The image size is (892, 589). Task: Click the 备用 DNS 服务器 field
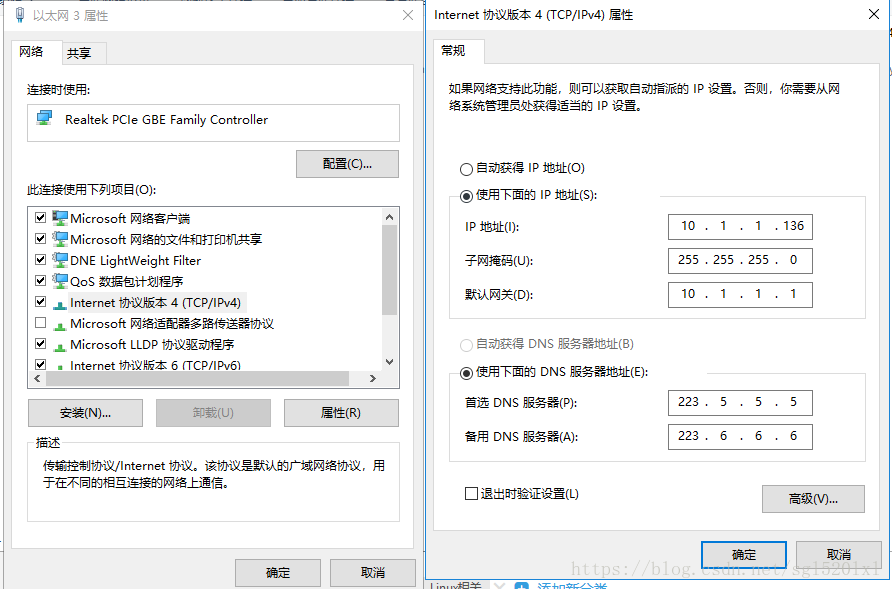coord(740,437)
